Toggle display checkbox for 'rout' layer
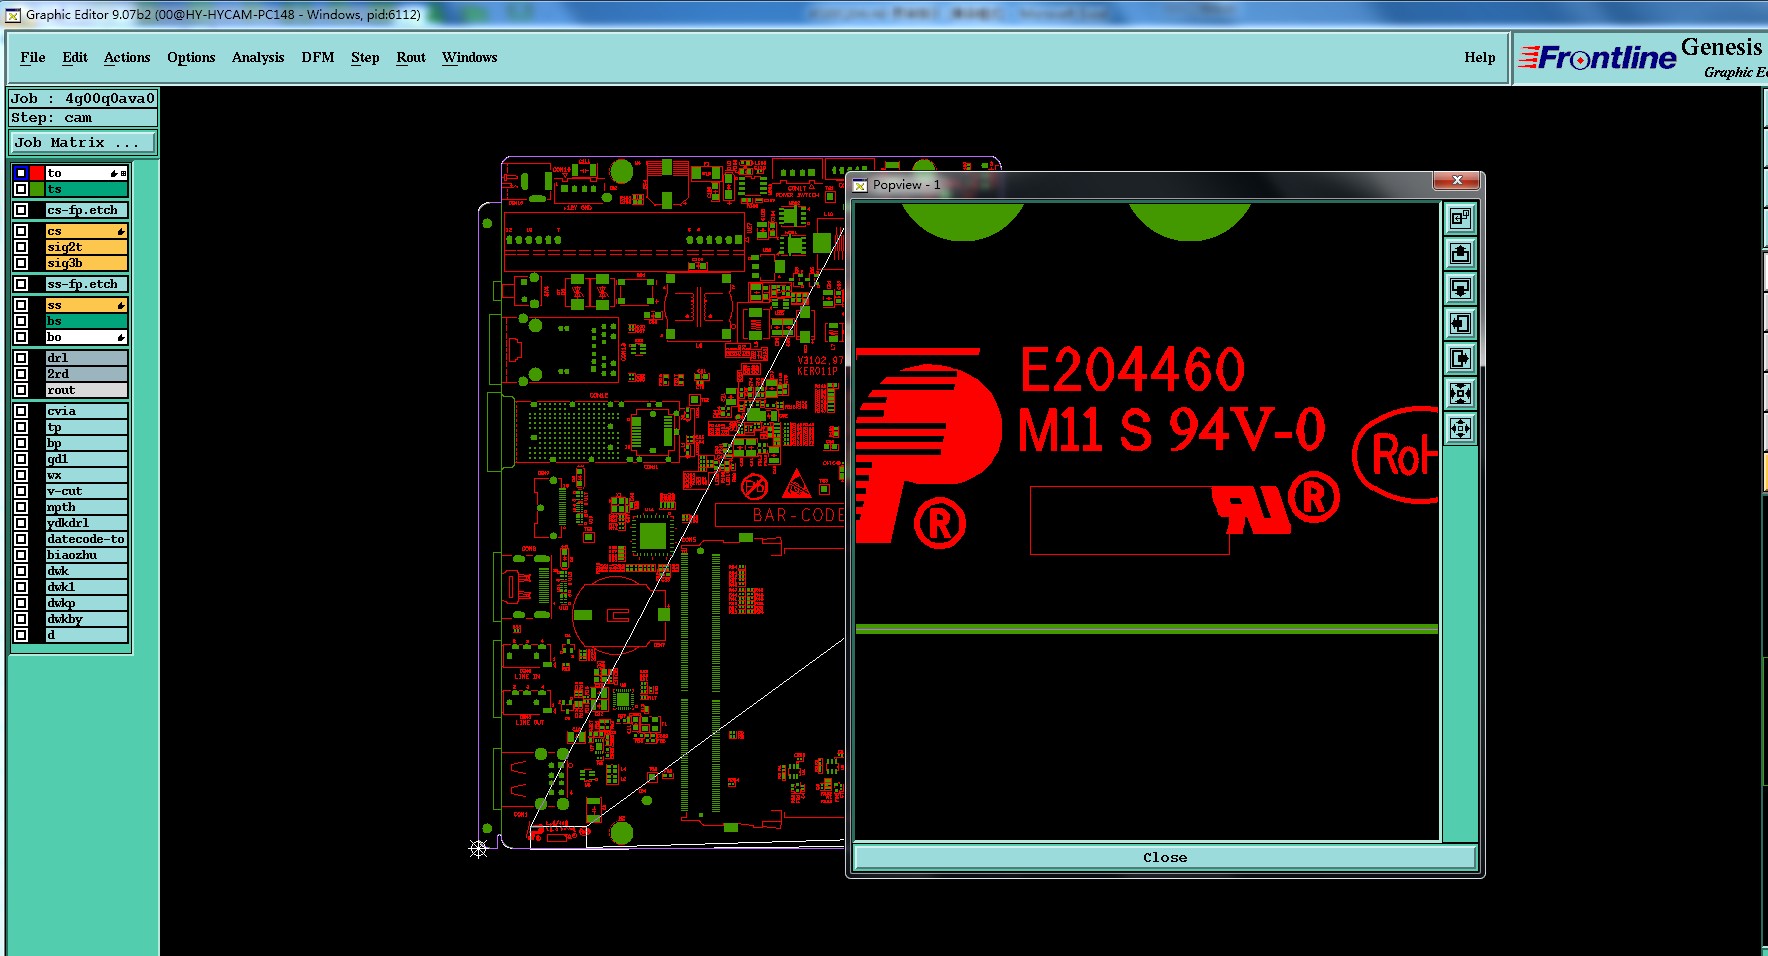Viewport: 1768px width, 956px height. (21, 390)
